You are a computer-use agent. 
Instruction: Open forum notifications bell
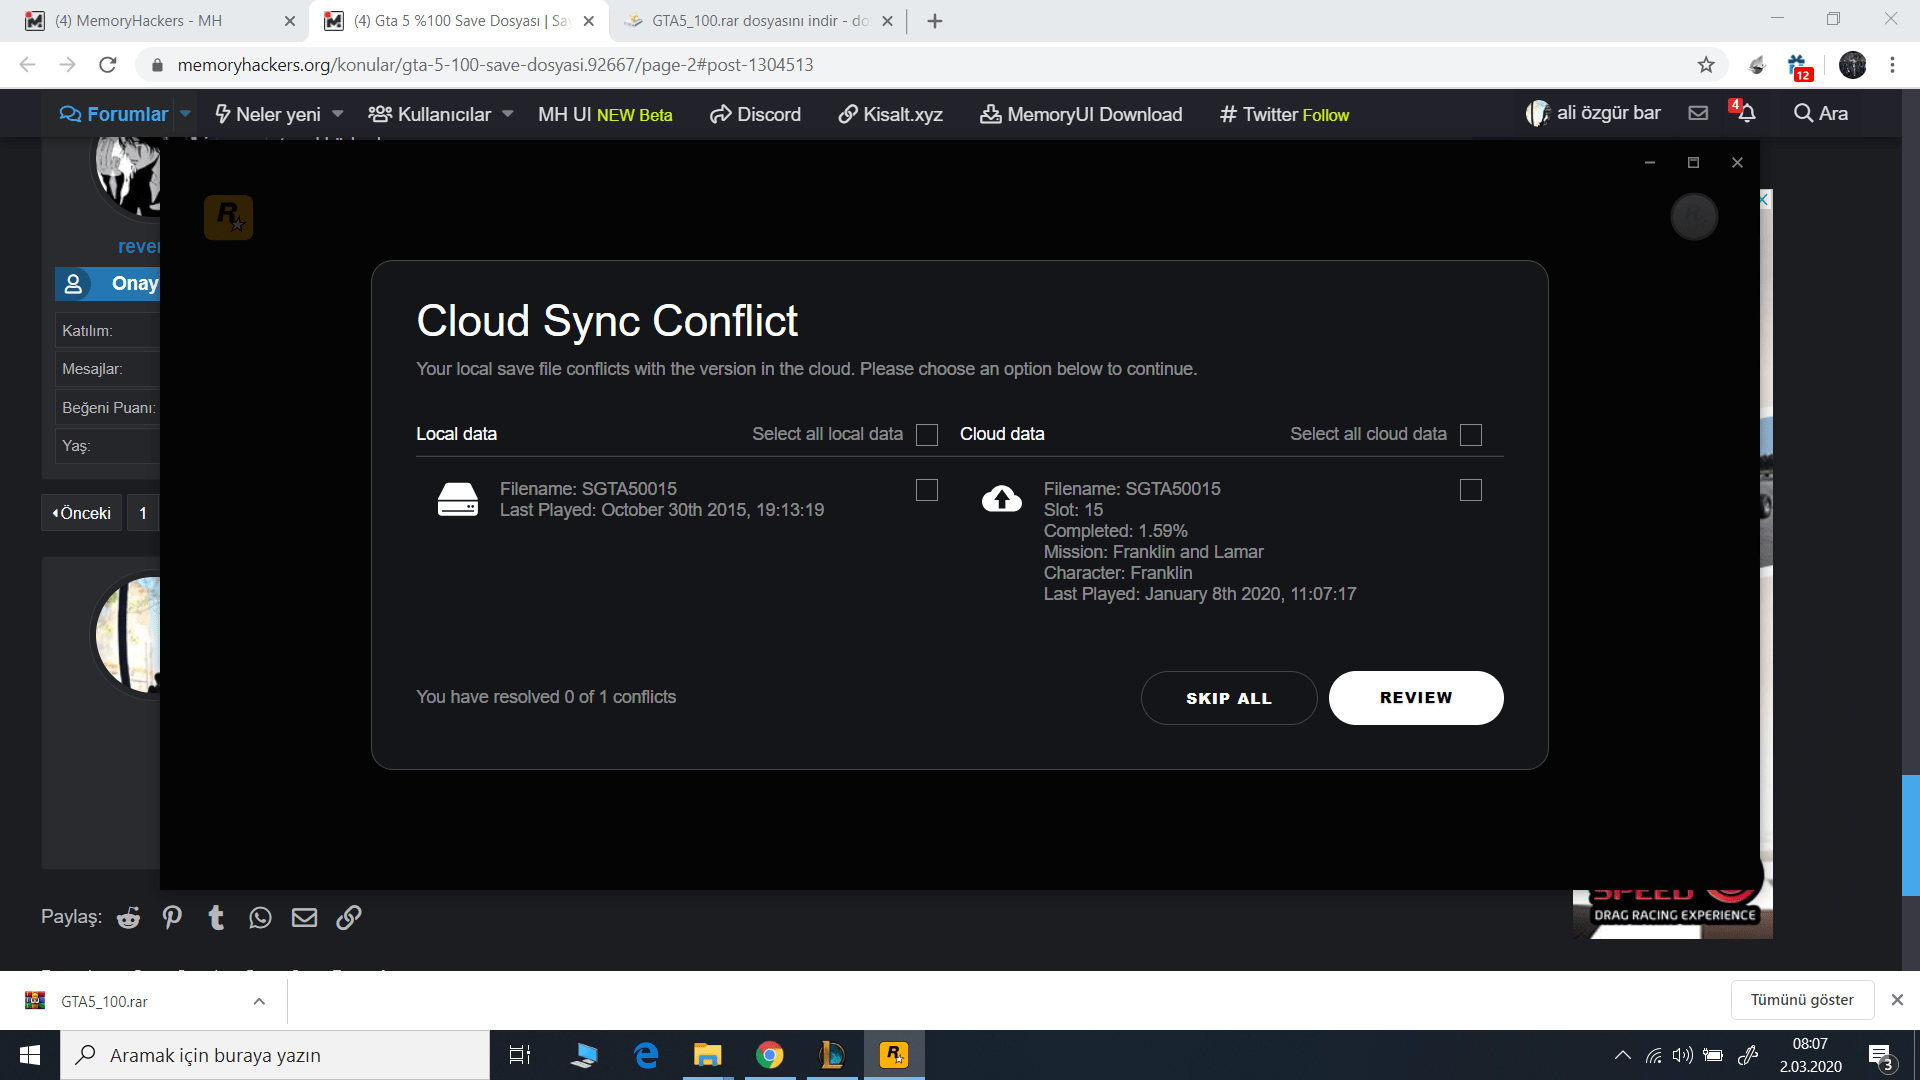click(1746, 113)
